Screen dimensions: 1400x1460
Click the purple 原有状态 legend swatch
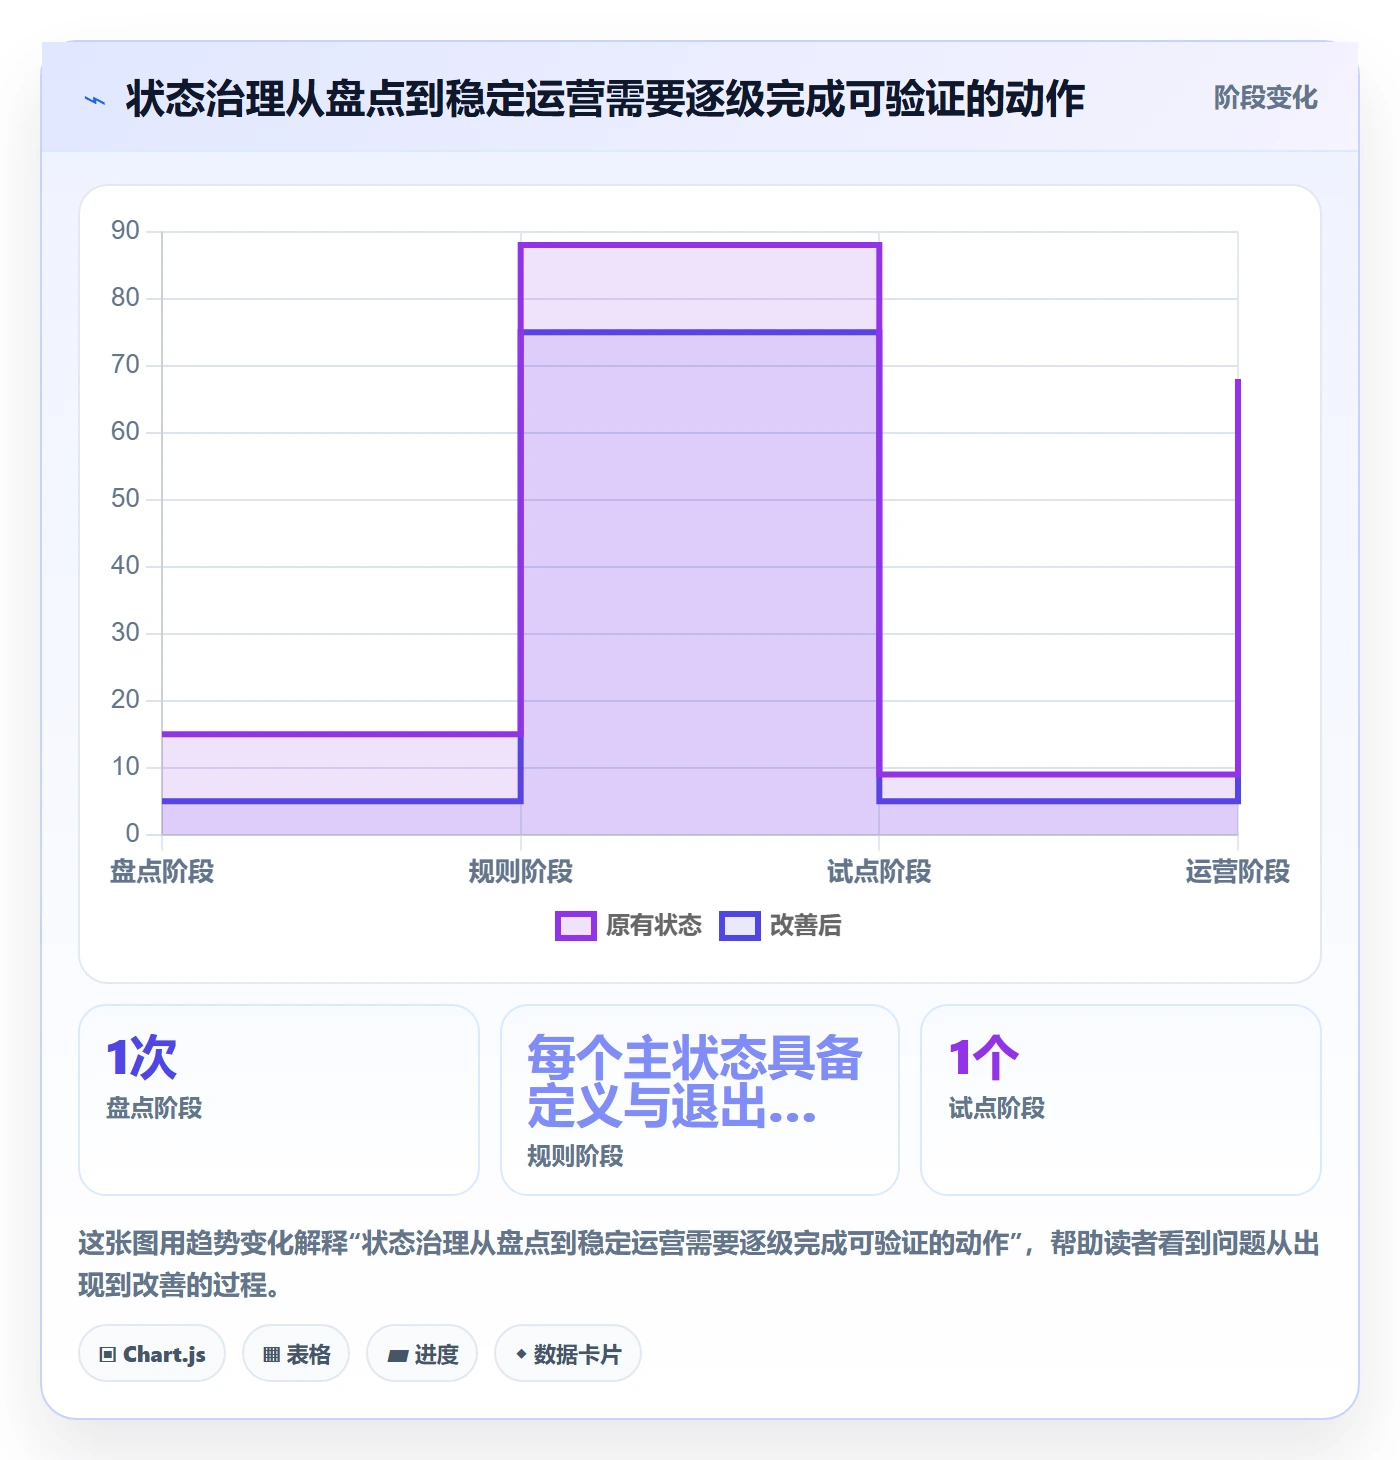tap(576, 926)
